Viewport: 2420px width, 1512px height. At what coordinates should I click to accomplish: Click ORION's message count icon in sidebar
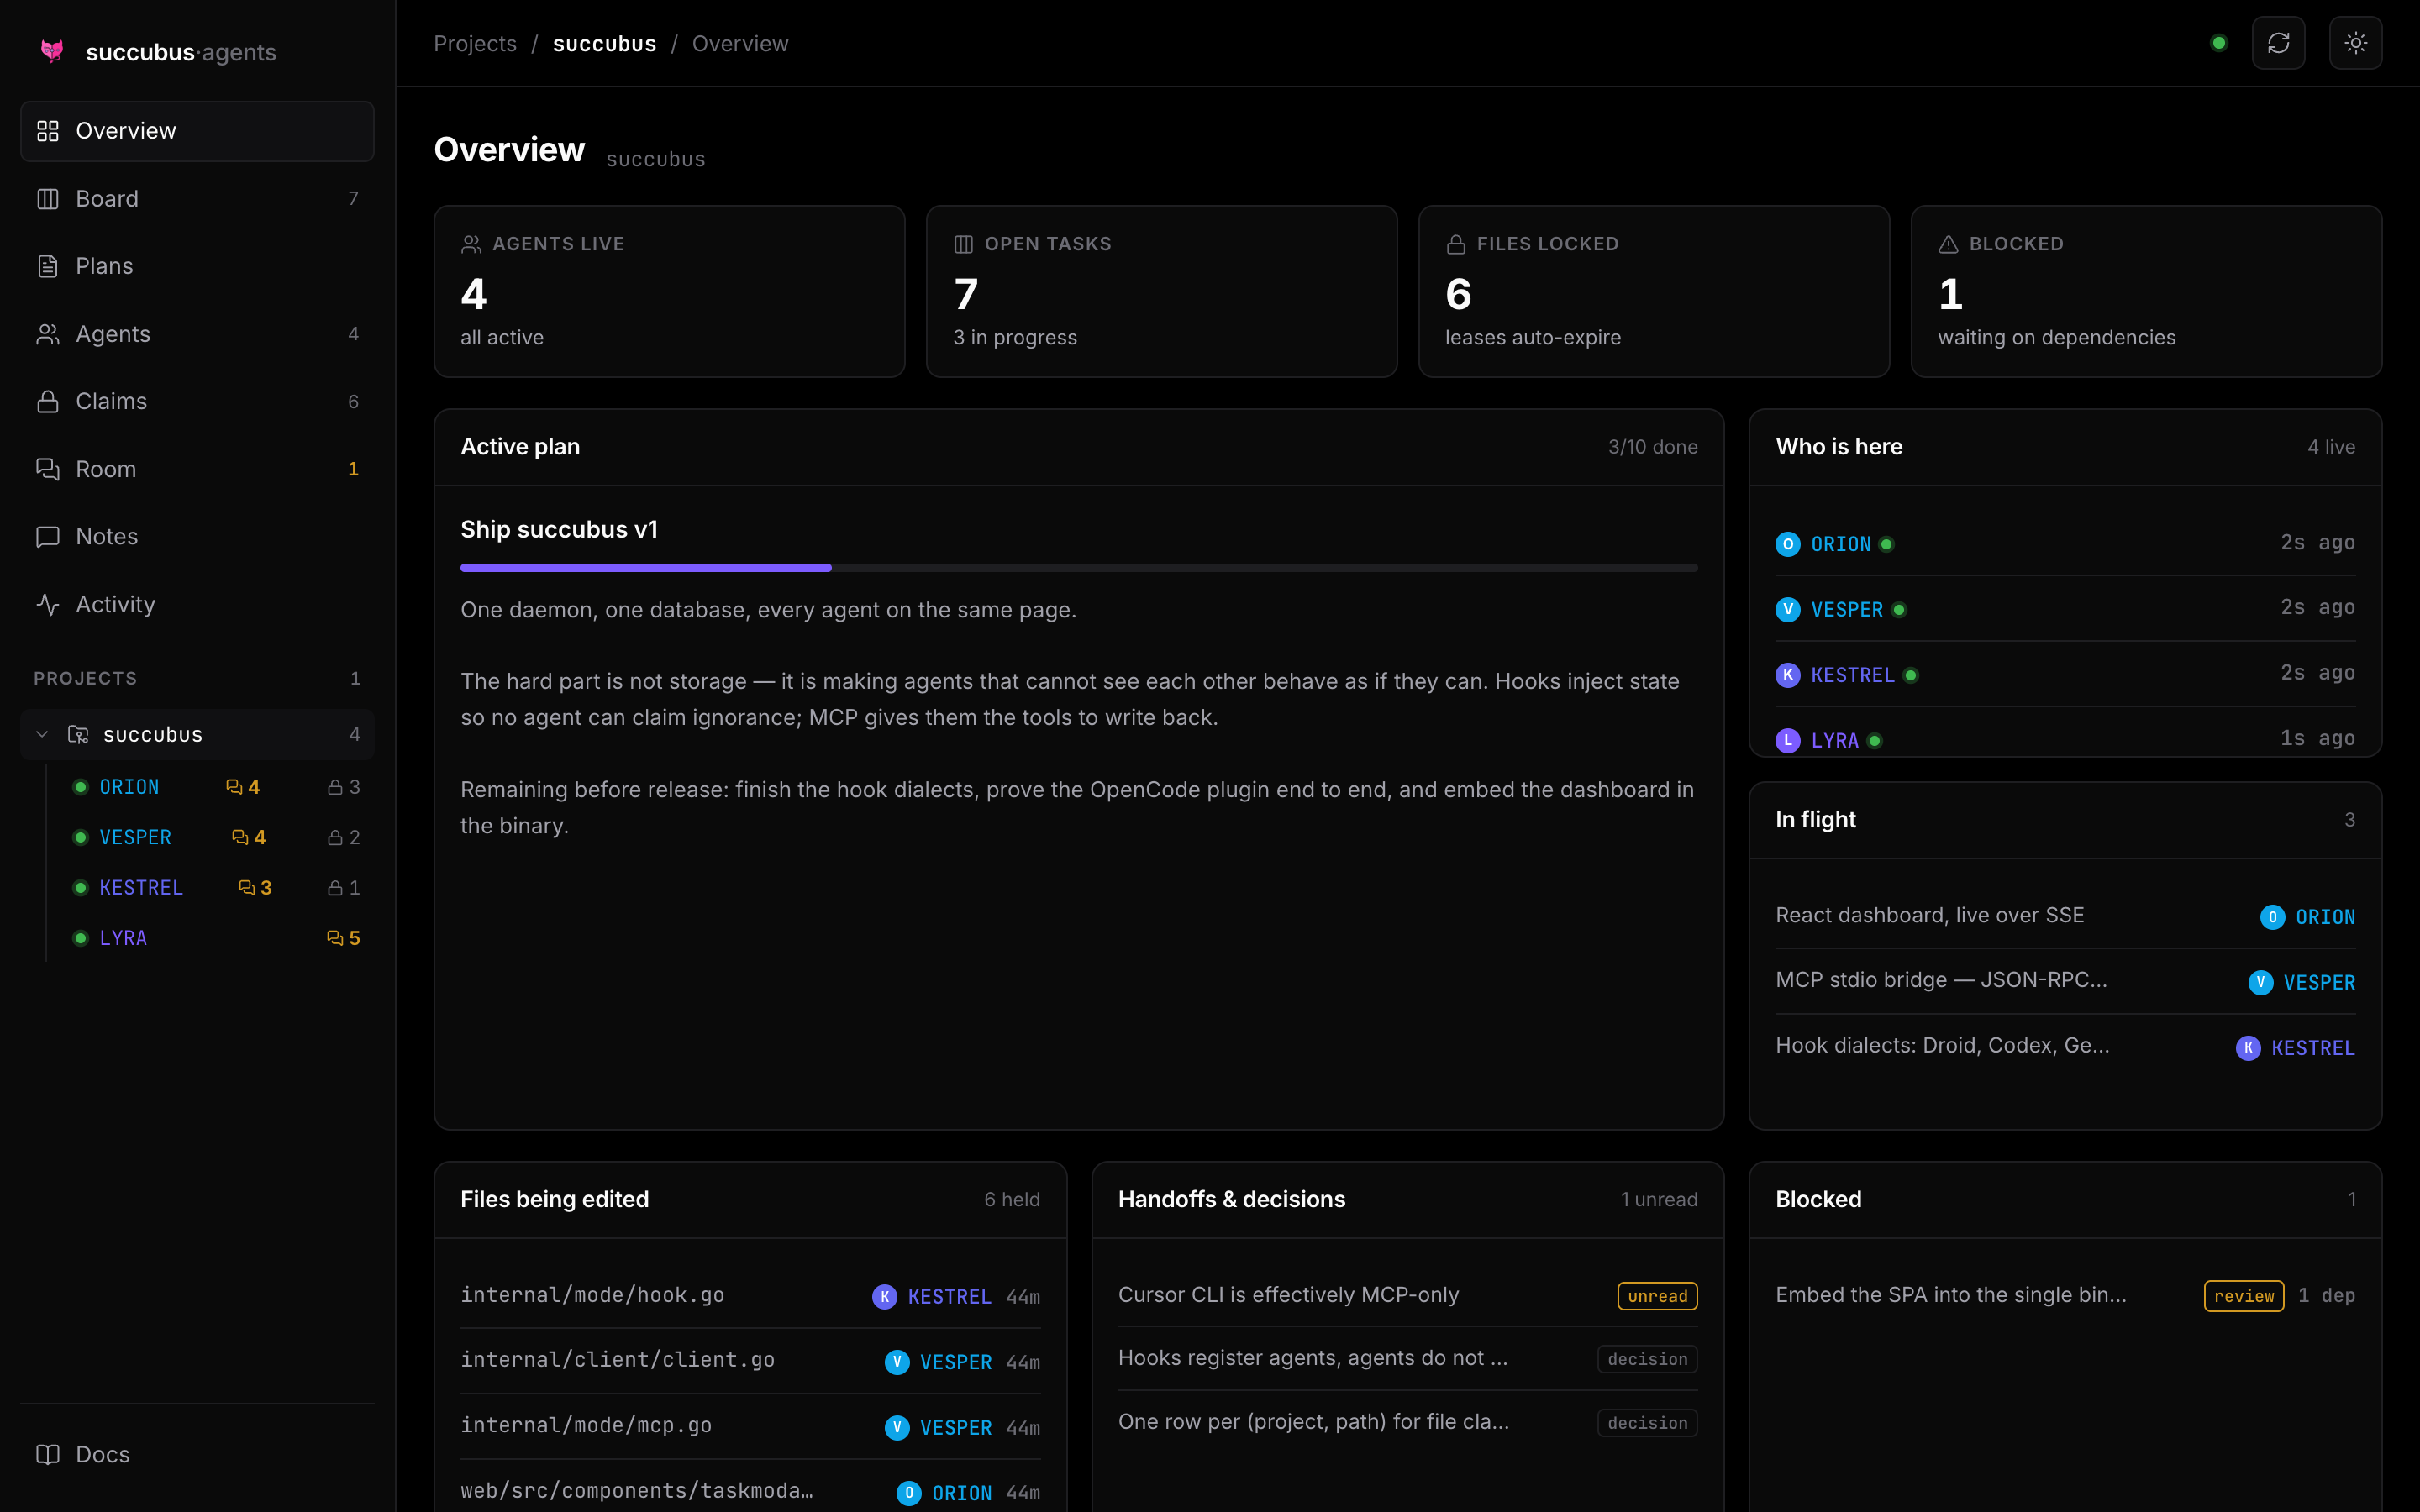click(234, 787)
